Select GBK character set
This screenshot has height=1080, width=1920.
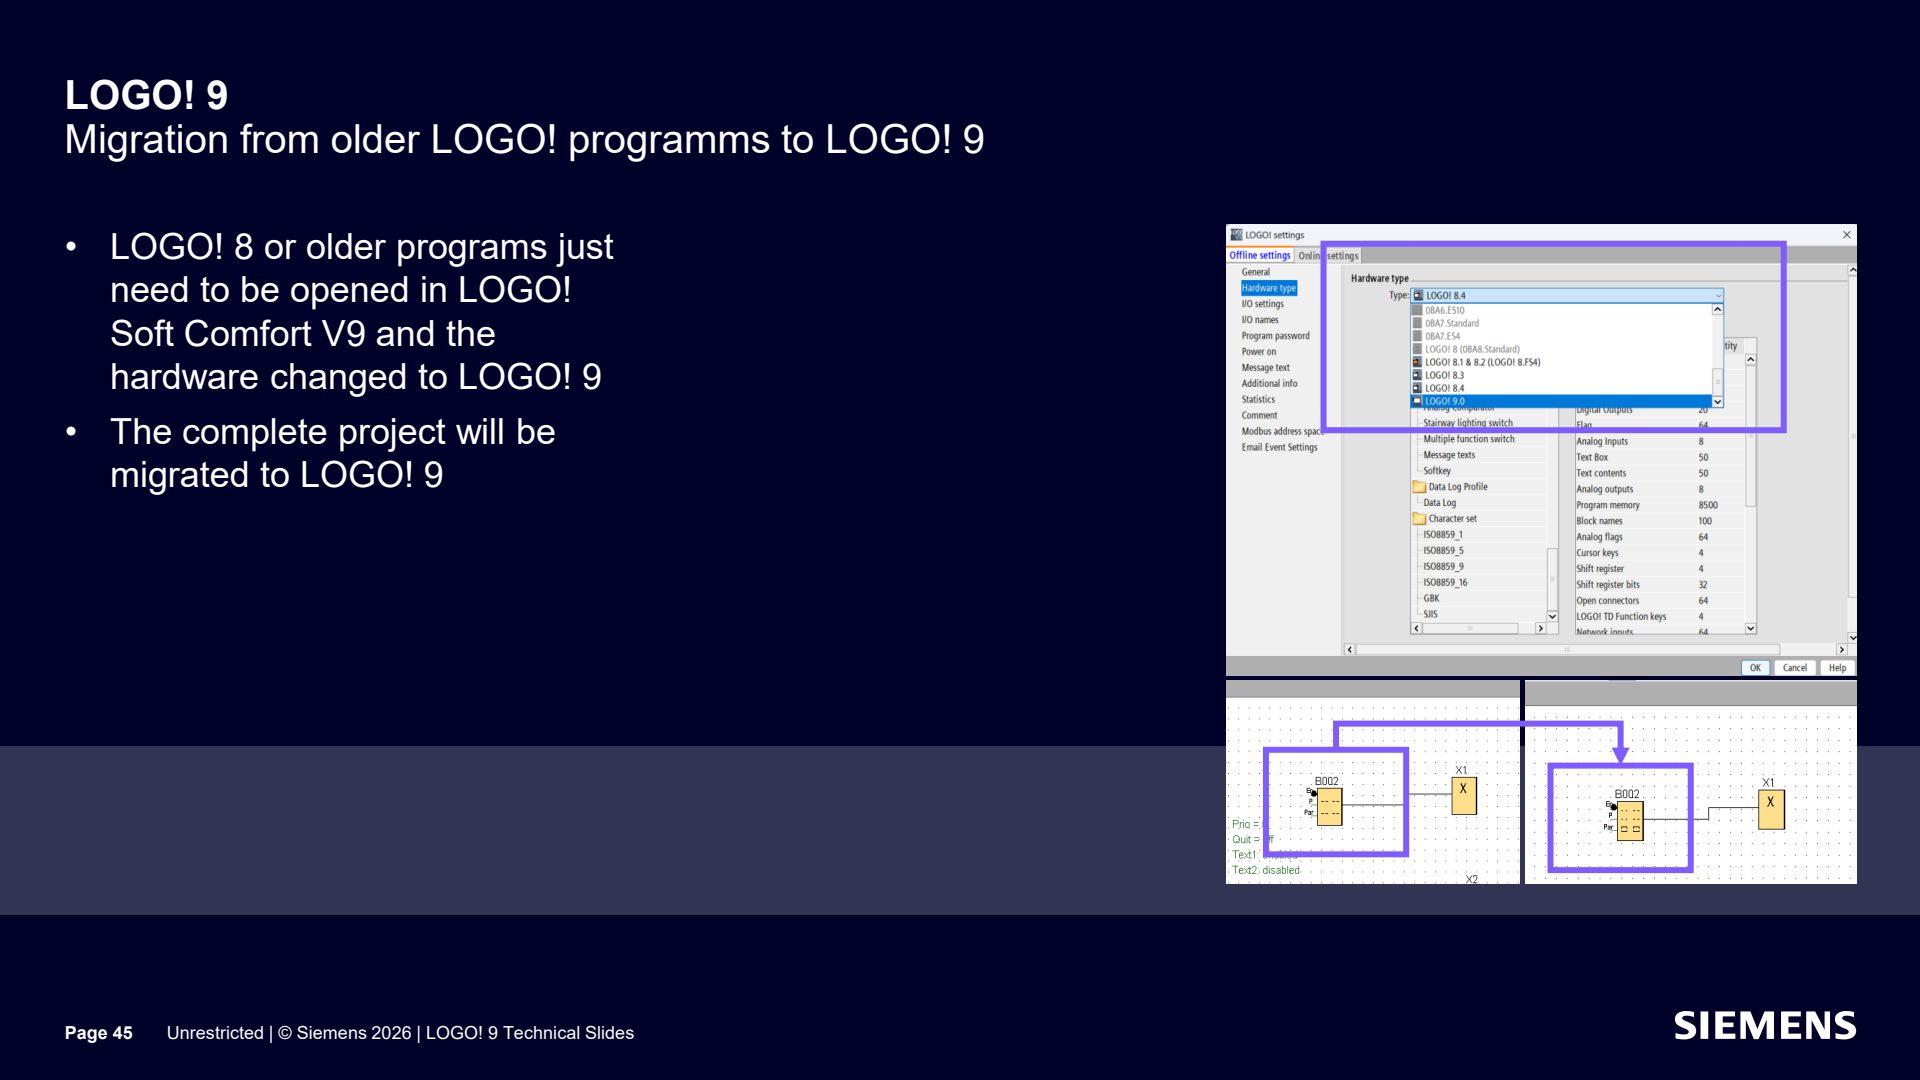[1431, 599]
